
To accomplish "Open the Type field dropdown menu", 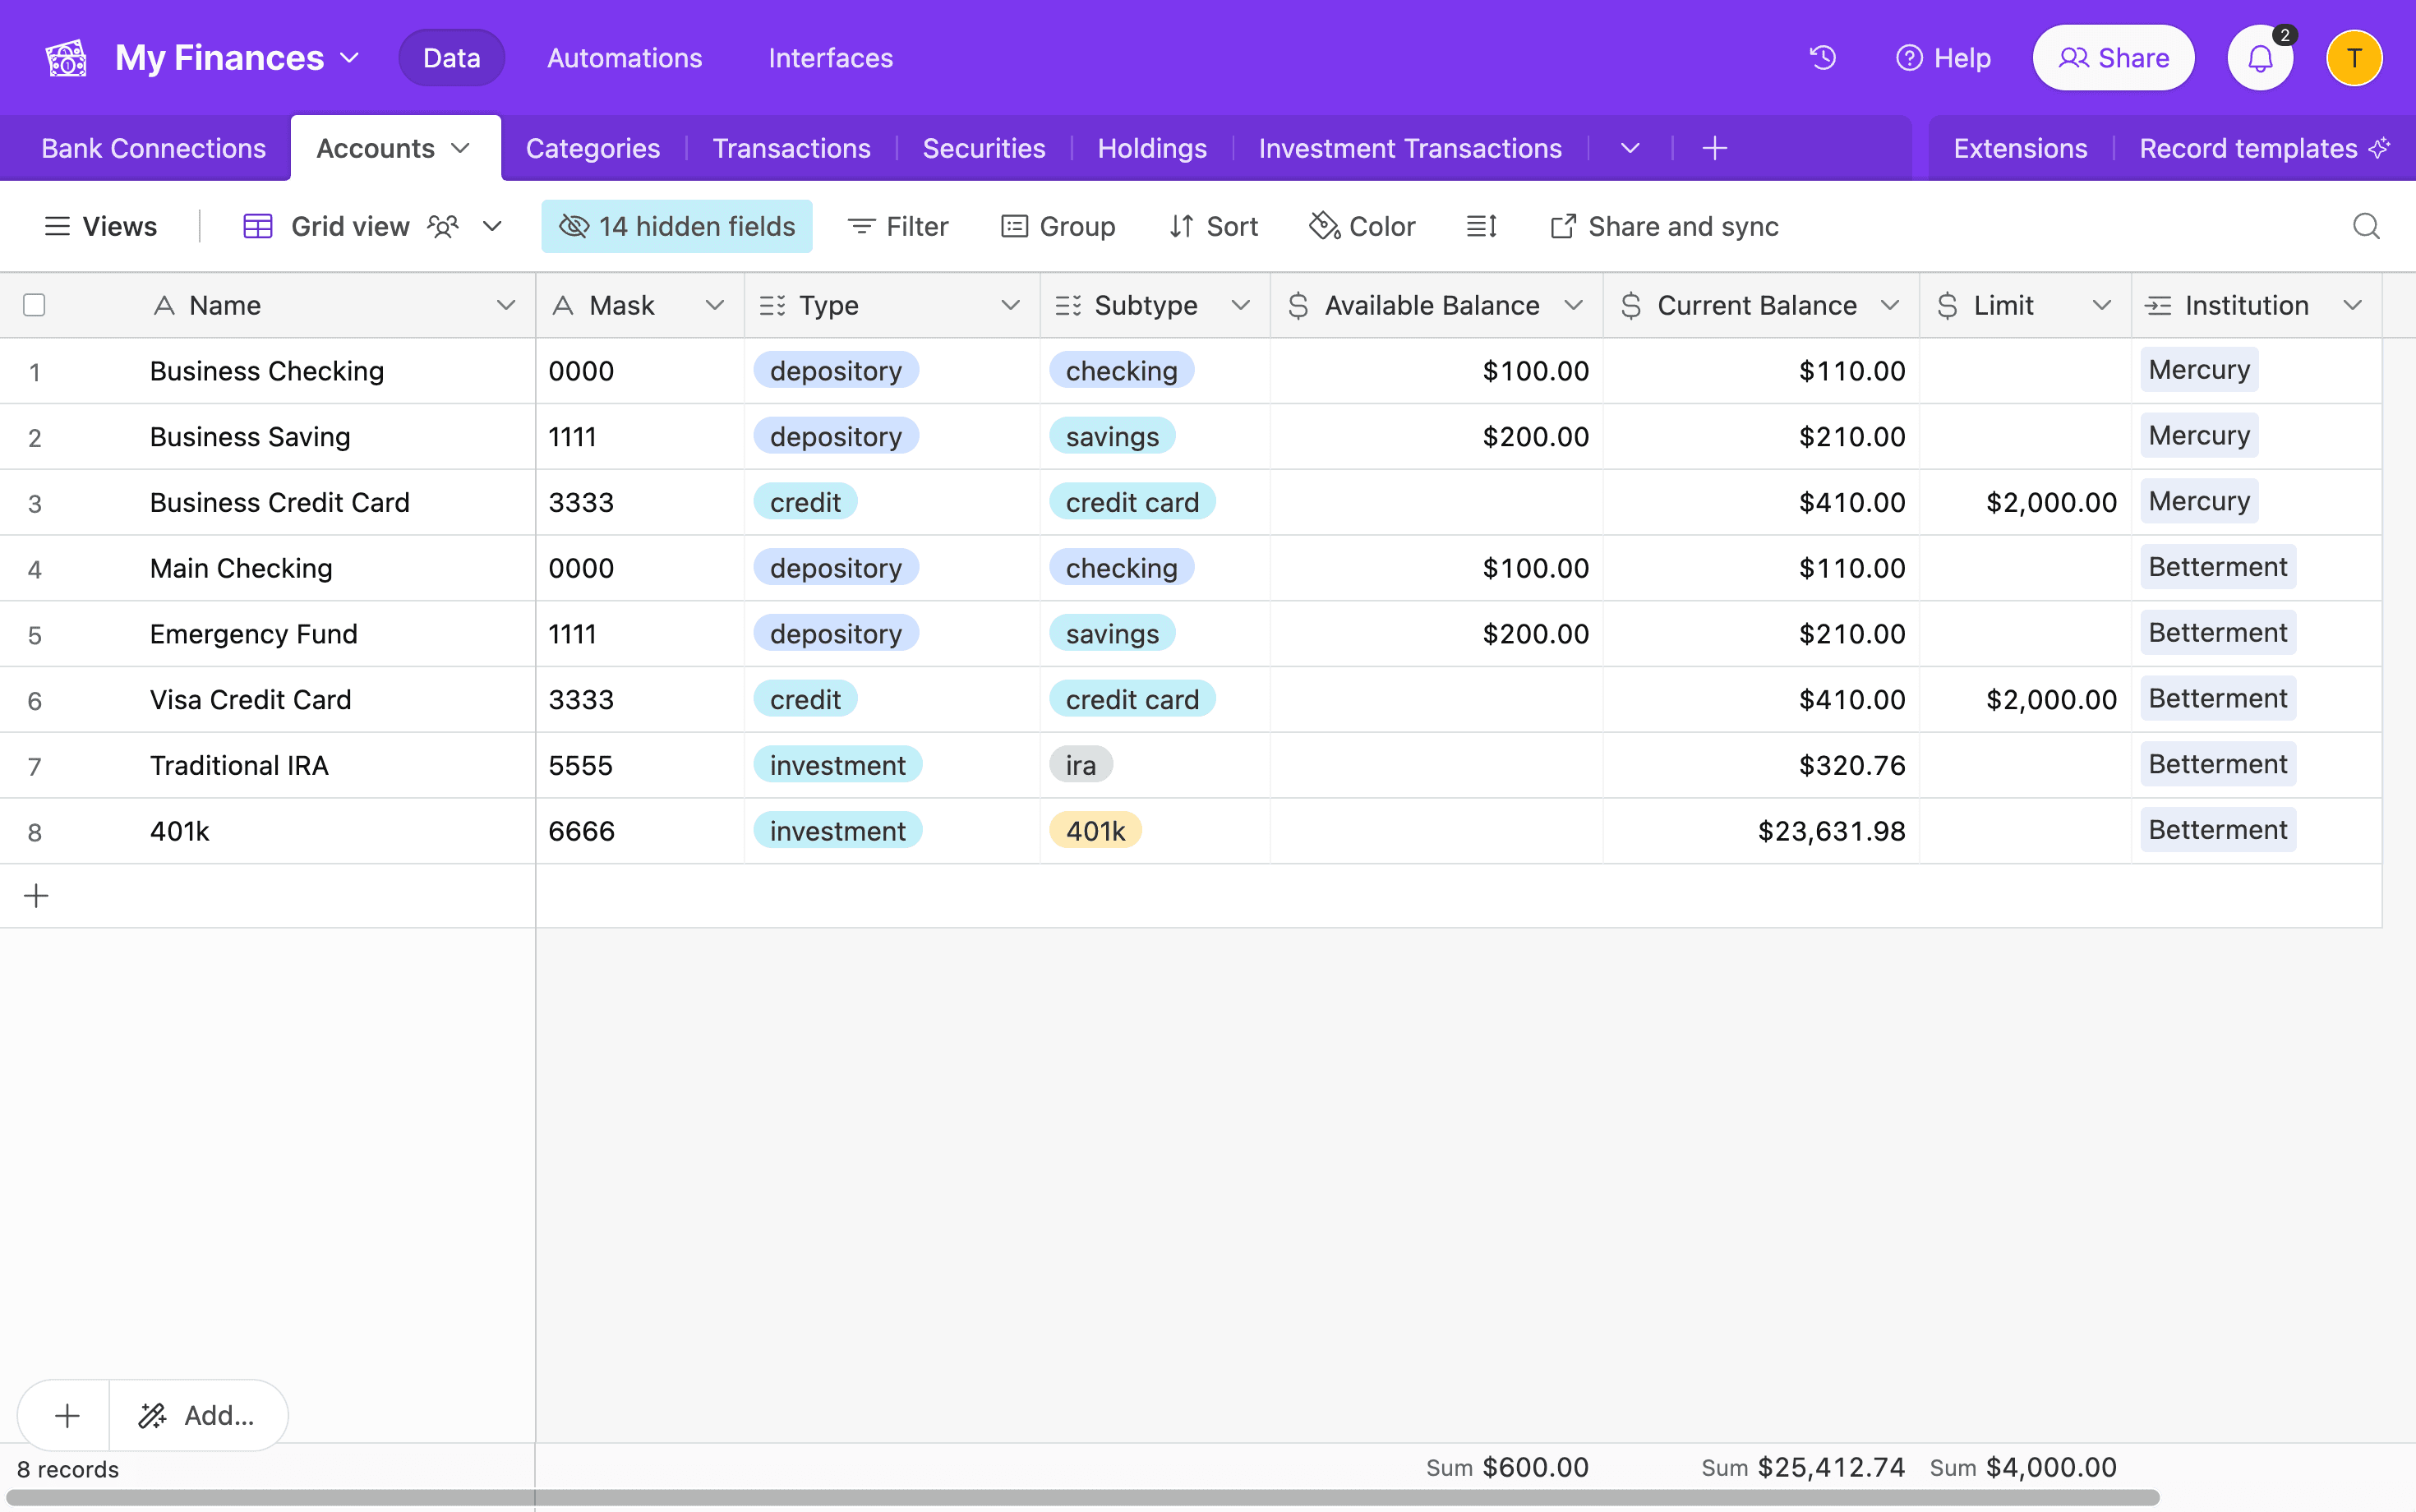I will pyautogui.click(x=1012, y=305).
